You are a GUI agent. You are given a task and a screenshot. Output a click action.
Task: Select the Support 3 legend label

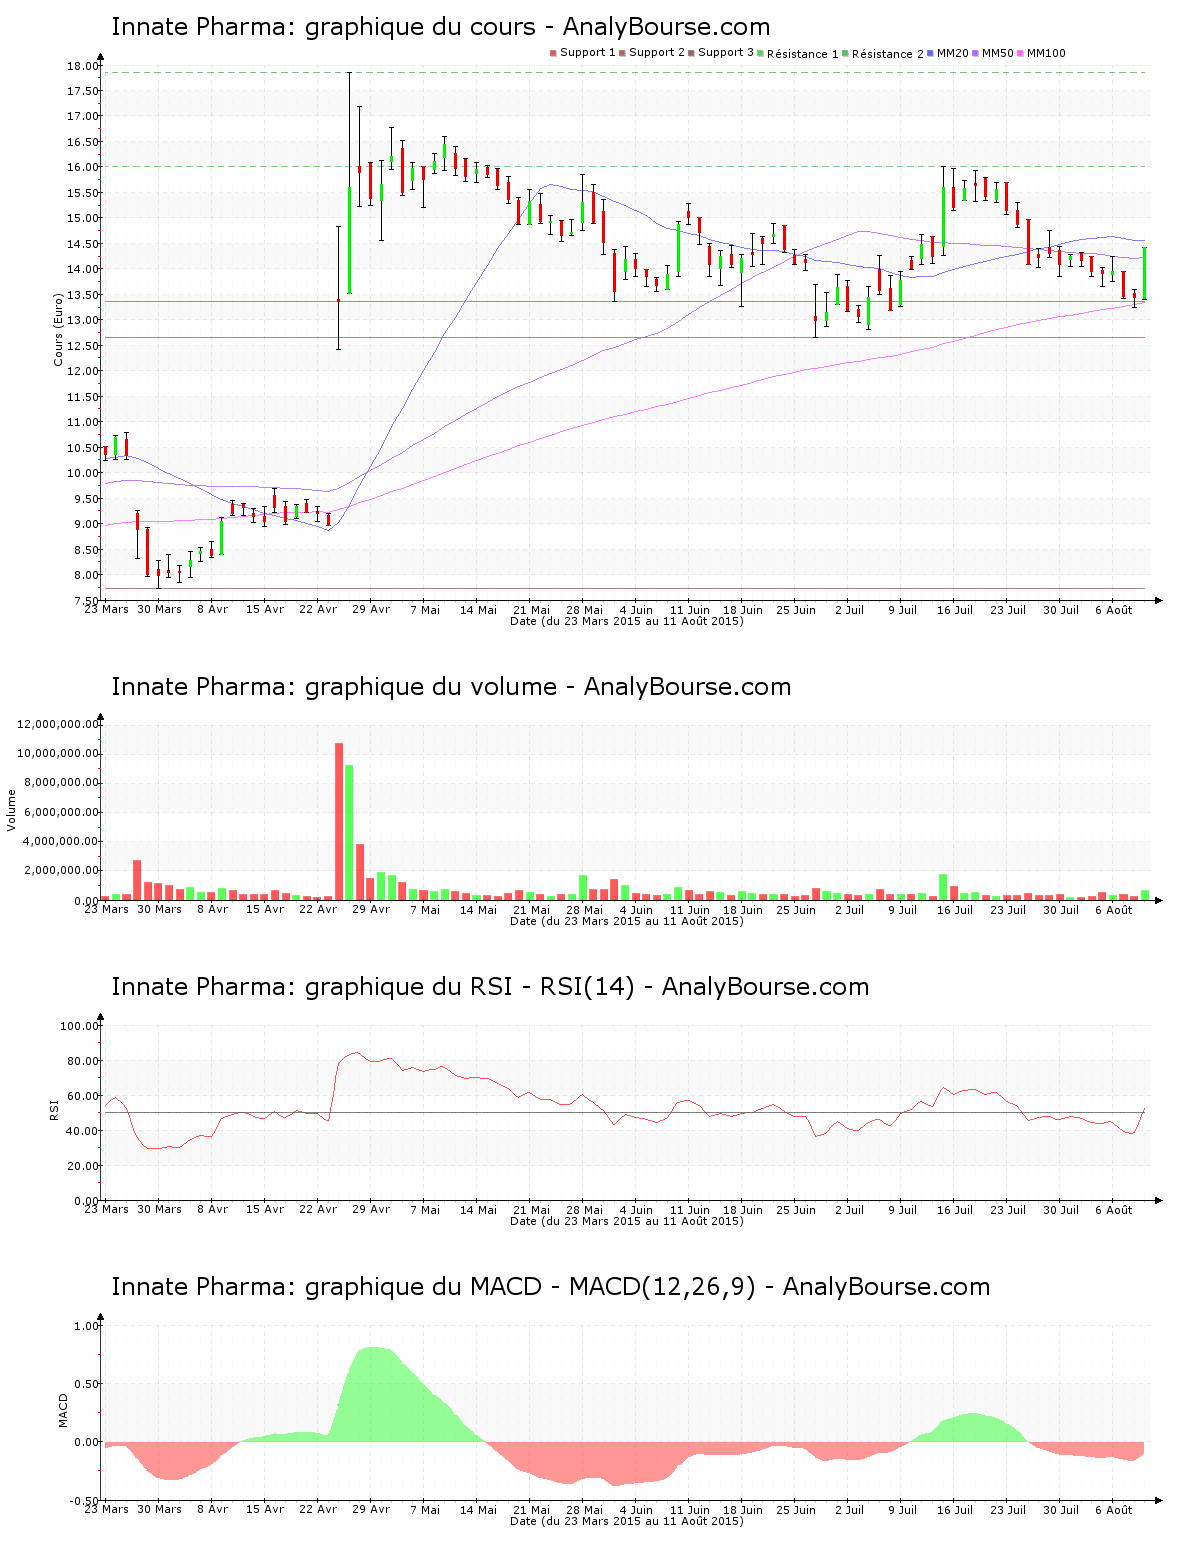[726, 53]
